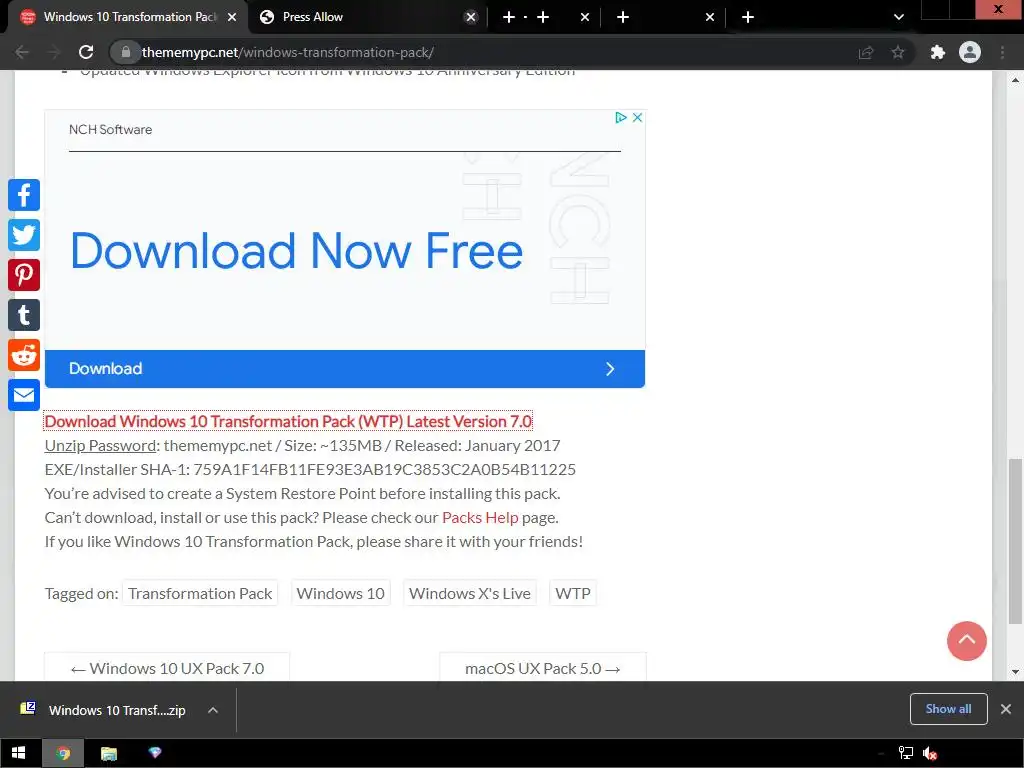Share page on Facebook sidebar icon
1024x768 pixels.
(24, 195)
